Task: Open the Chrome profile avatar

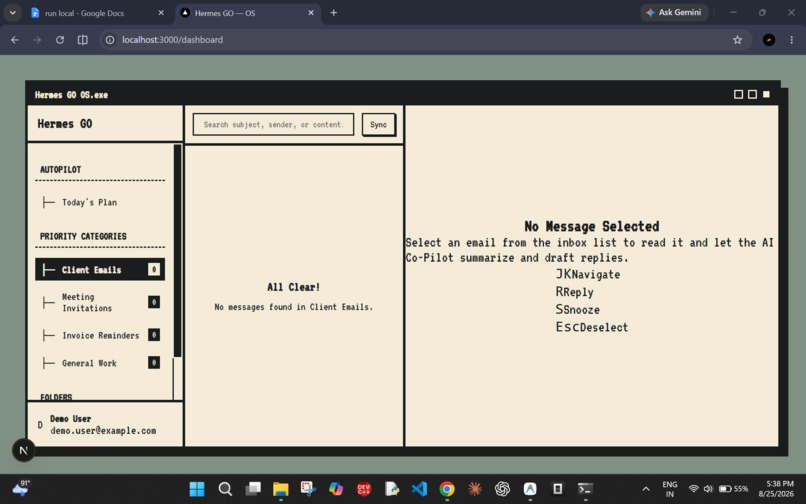Action: pyautogui.click(x=769, y=40)
